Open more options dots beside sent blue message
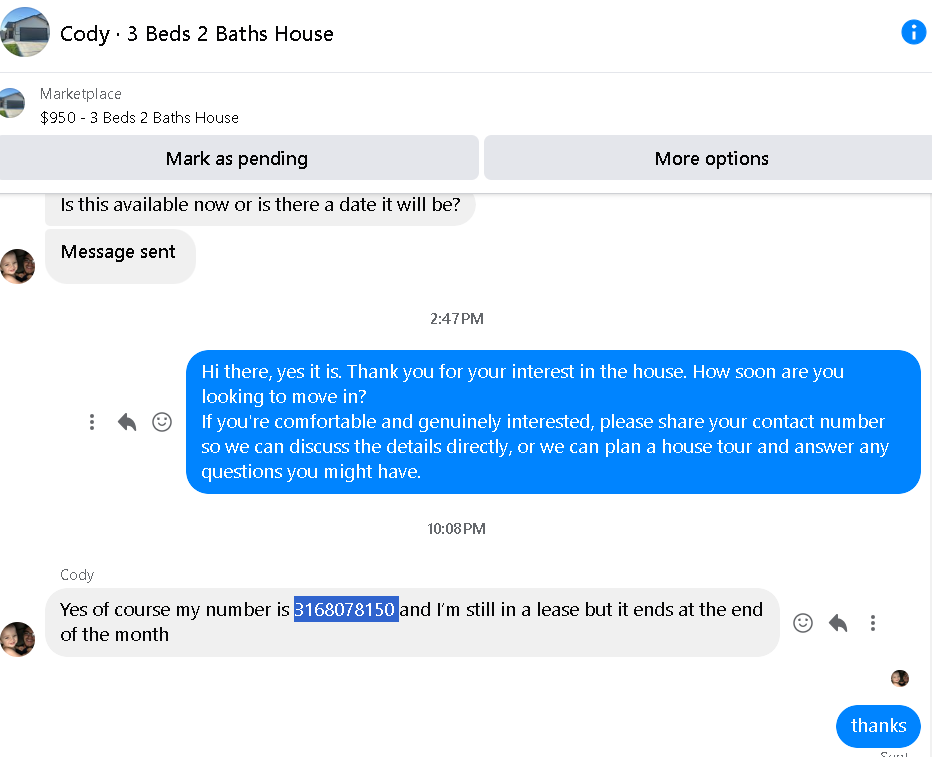Viewport: 932px width, 757px height. [x=92, y=422]
